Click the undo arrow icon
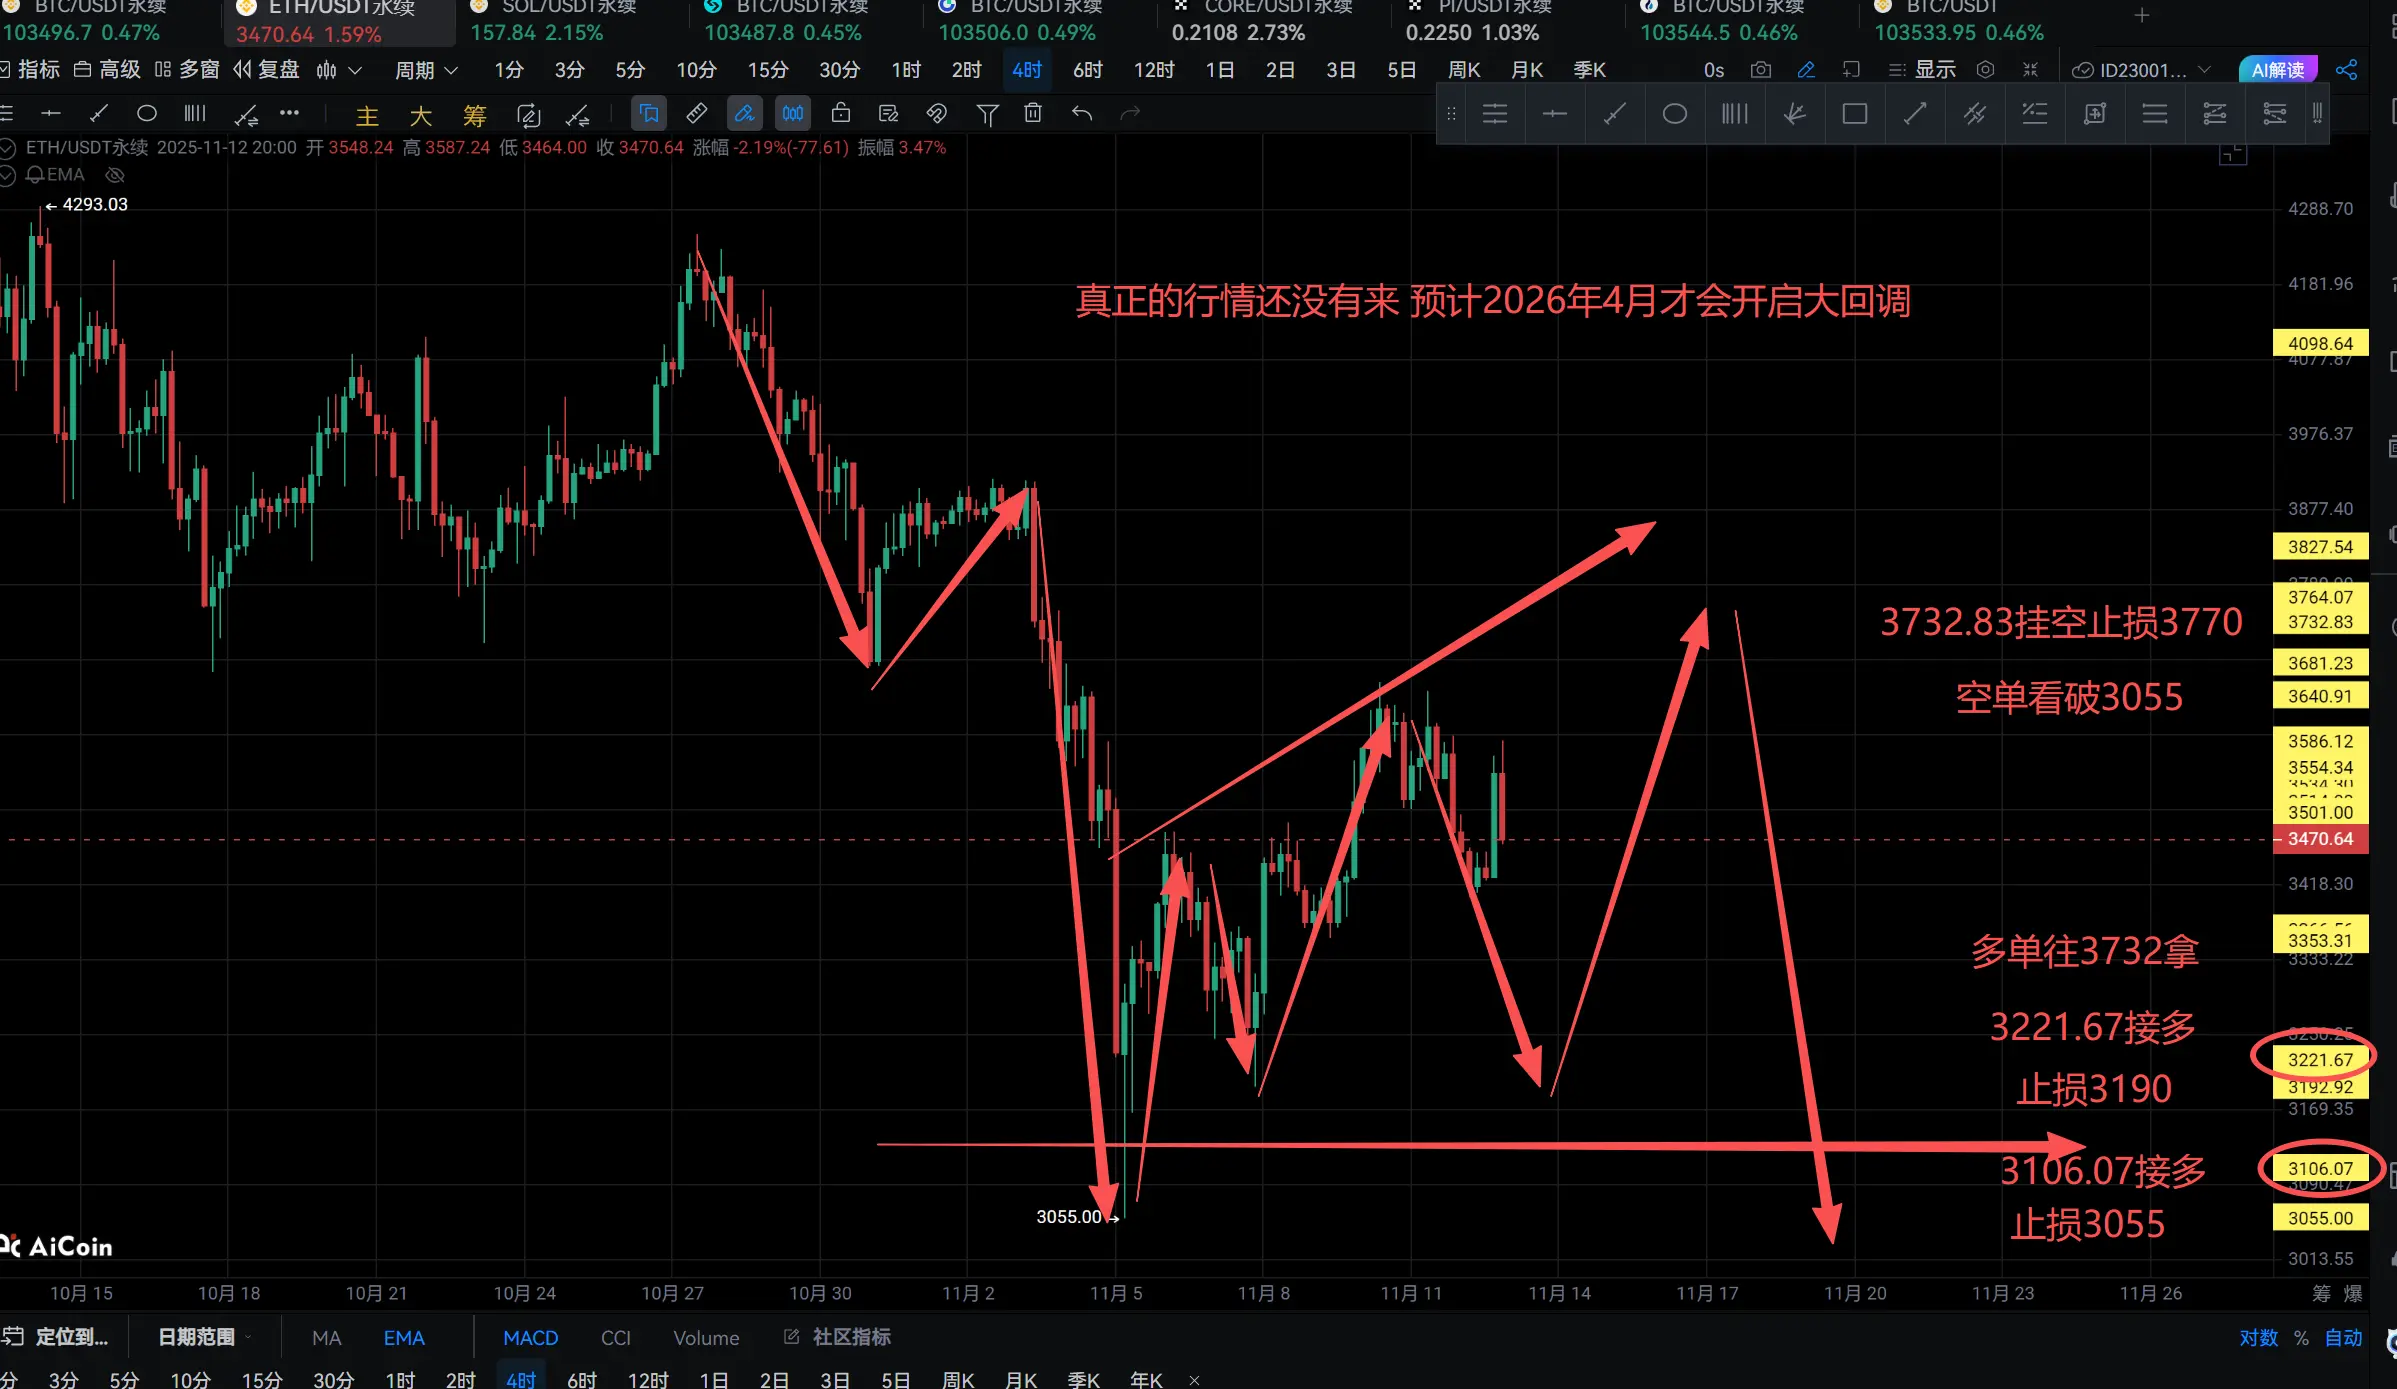Screen dimensions: 2397x1389 click(x=1081, y=113)
